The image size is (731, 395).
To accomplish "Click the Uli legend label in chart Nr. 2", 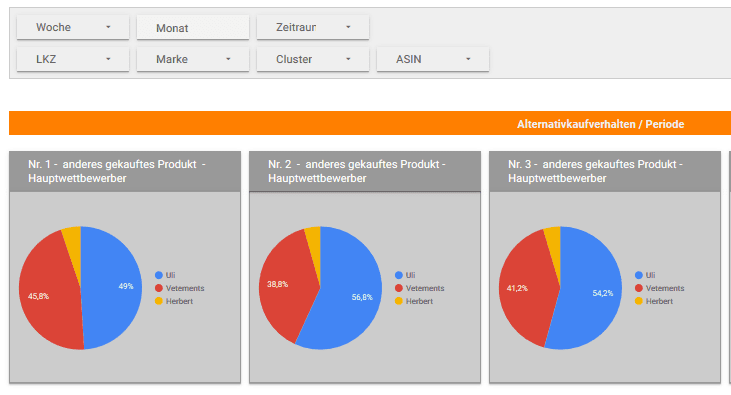I will click(x=411, y=275).
